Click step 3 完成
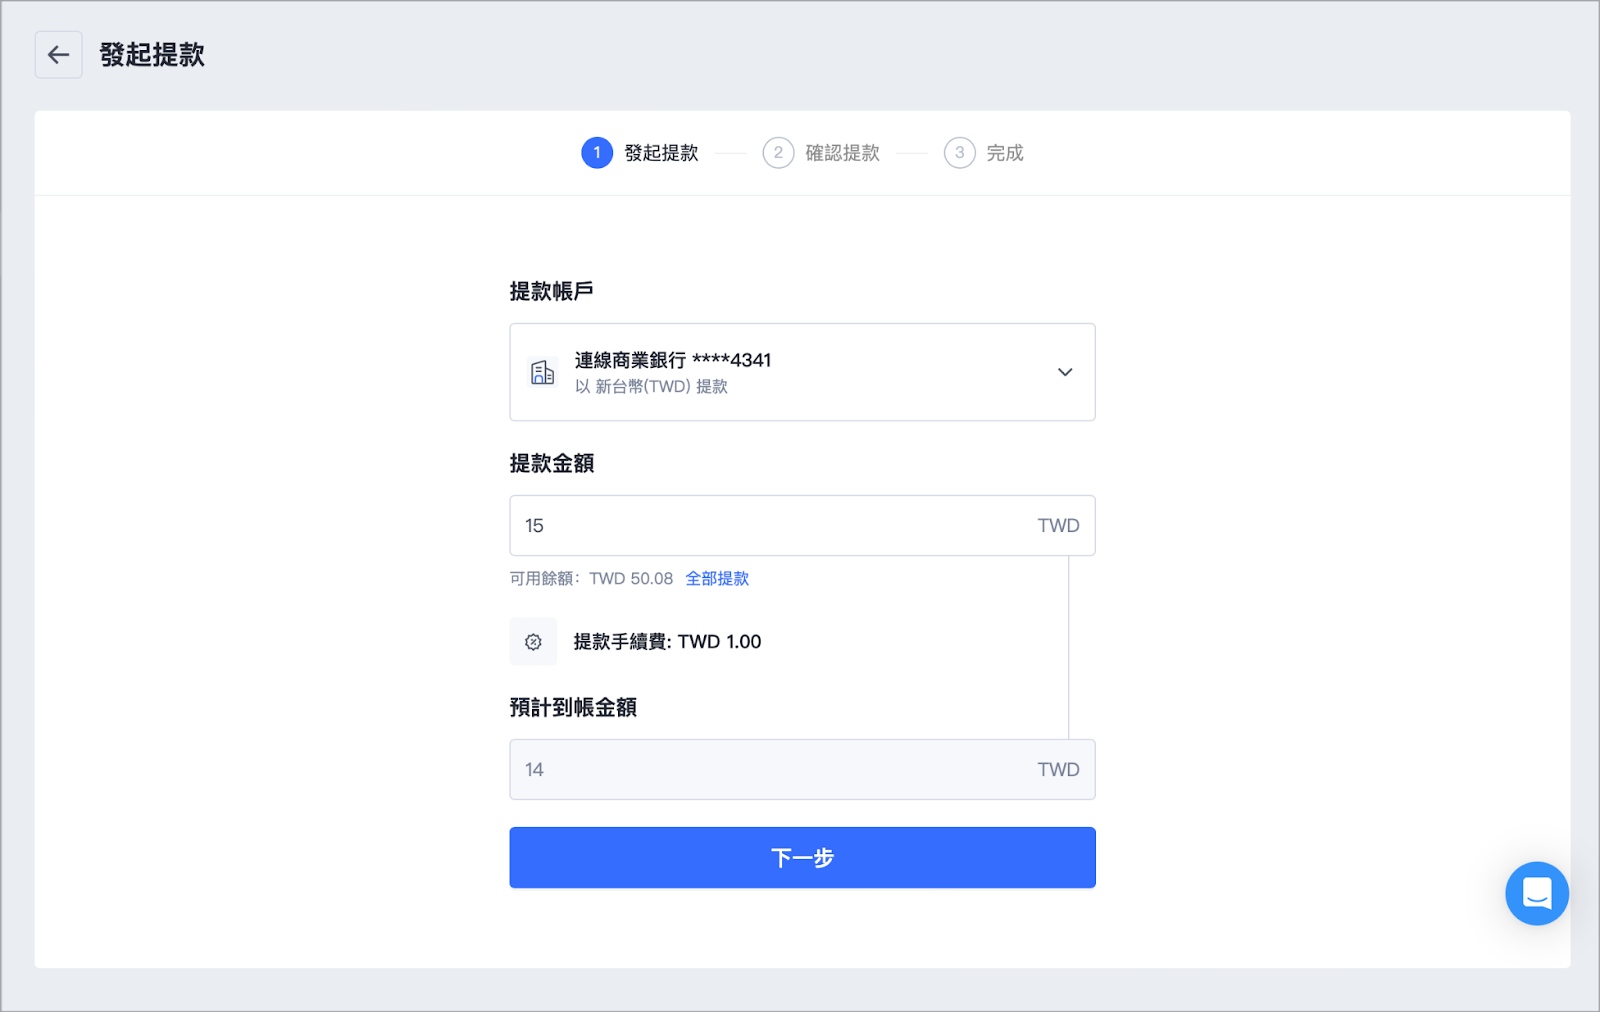 [984, 153]
